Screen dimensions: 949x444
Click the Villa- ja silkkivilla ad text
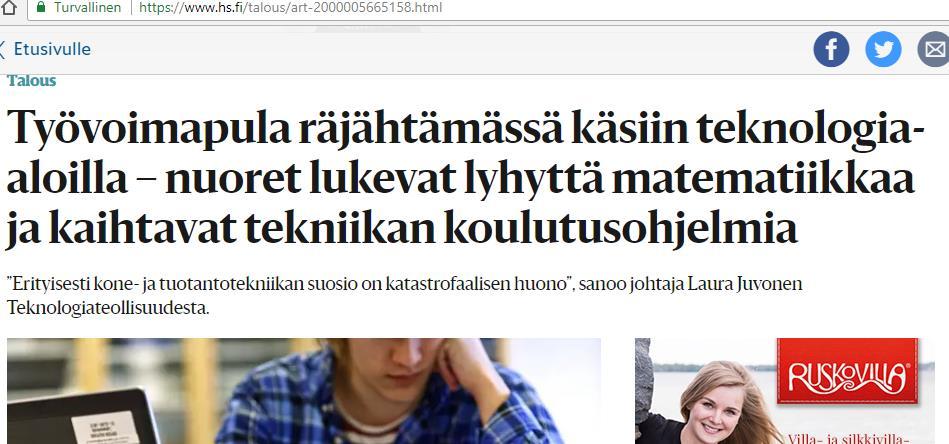pyautogui.click(x=849, y=438)
